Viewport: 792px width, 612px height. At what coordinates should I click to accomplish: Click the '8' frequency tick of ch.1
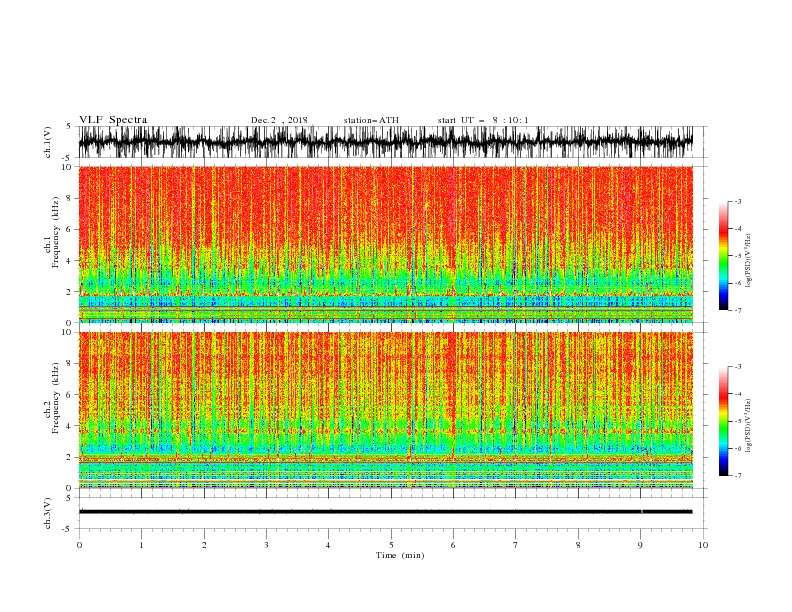[69, 198]
